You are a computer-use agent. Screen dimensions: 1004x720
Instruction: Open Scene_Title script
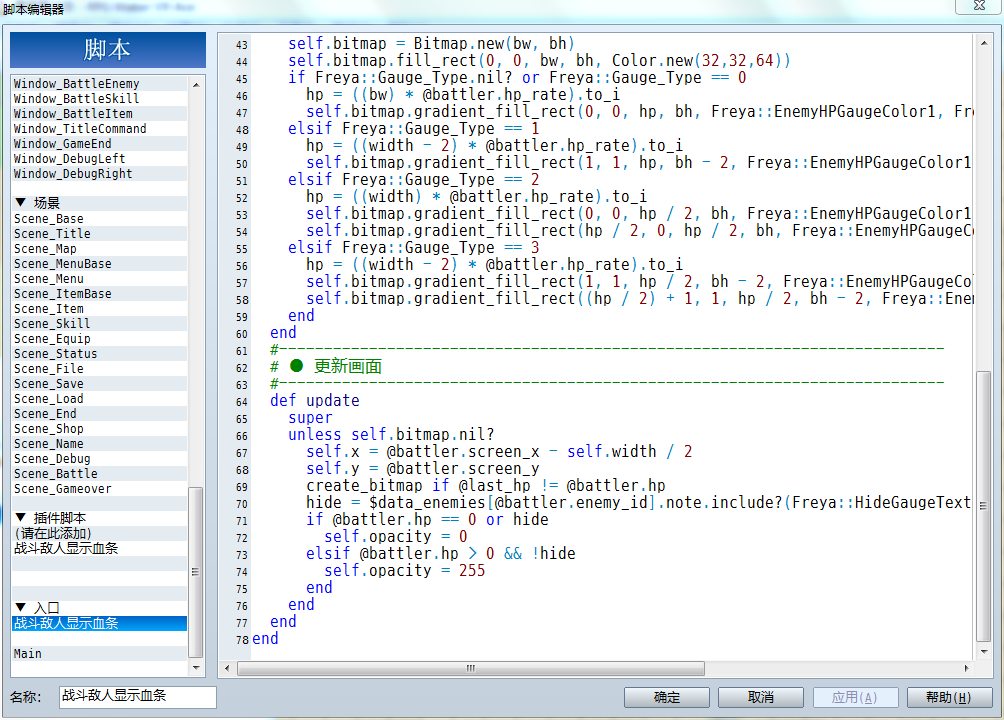(99, 234)
